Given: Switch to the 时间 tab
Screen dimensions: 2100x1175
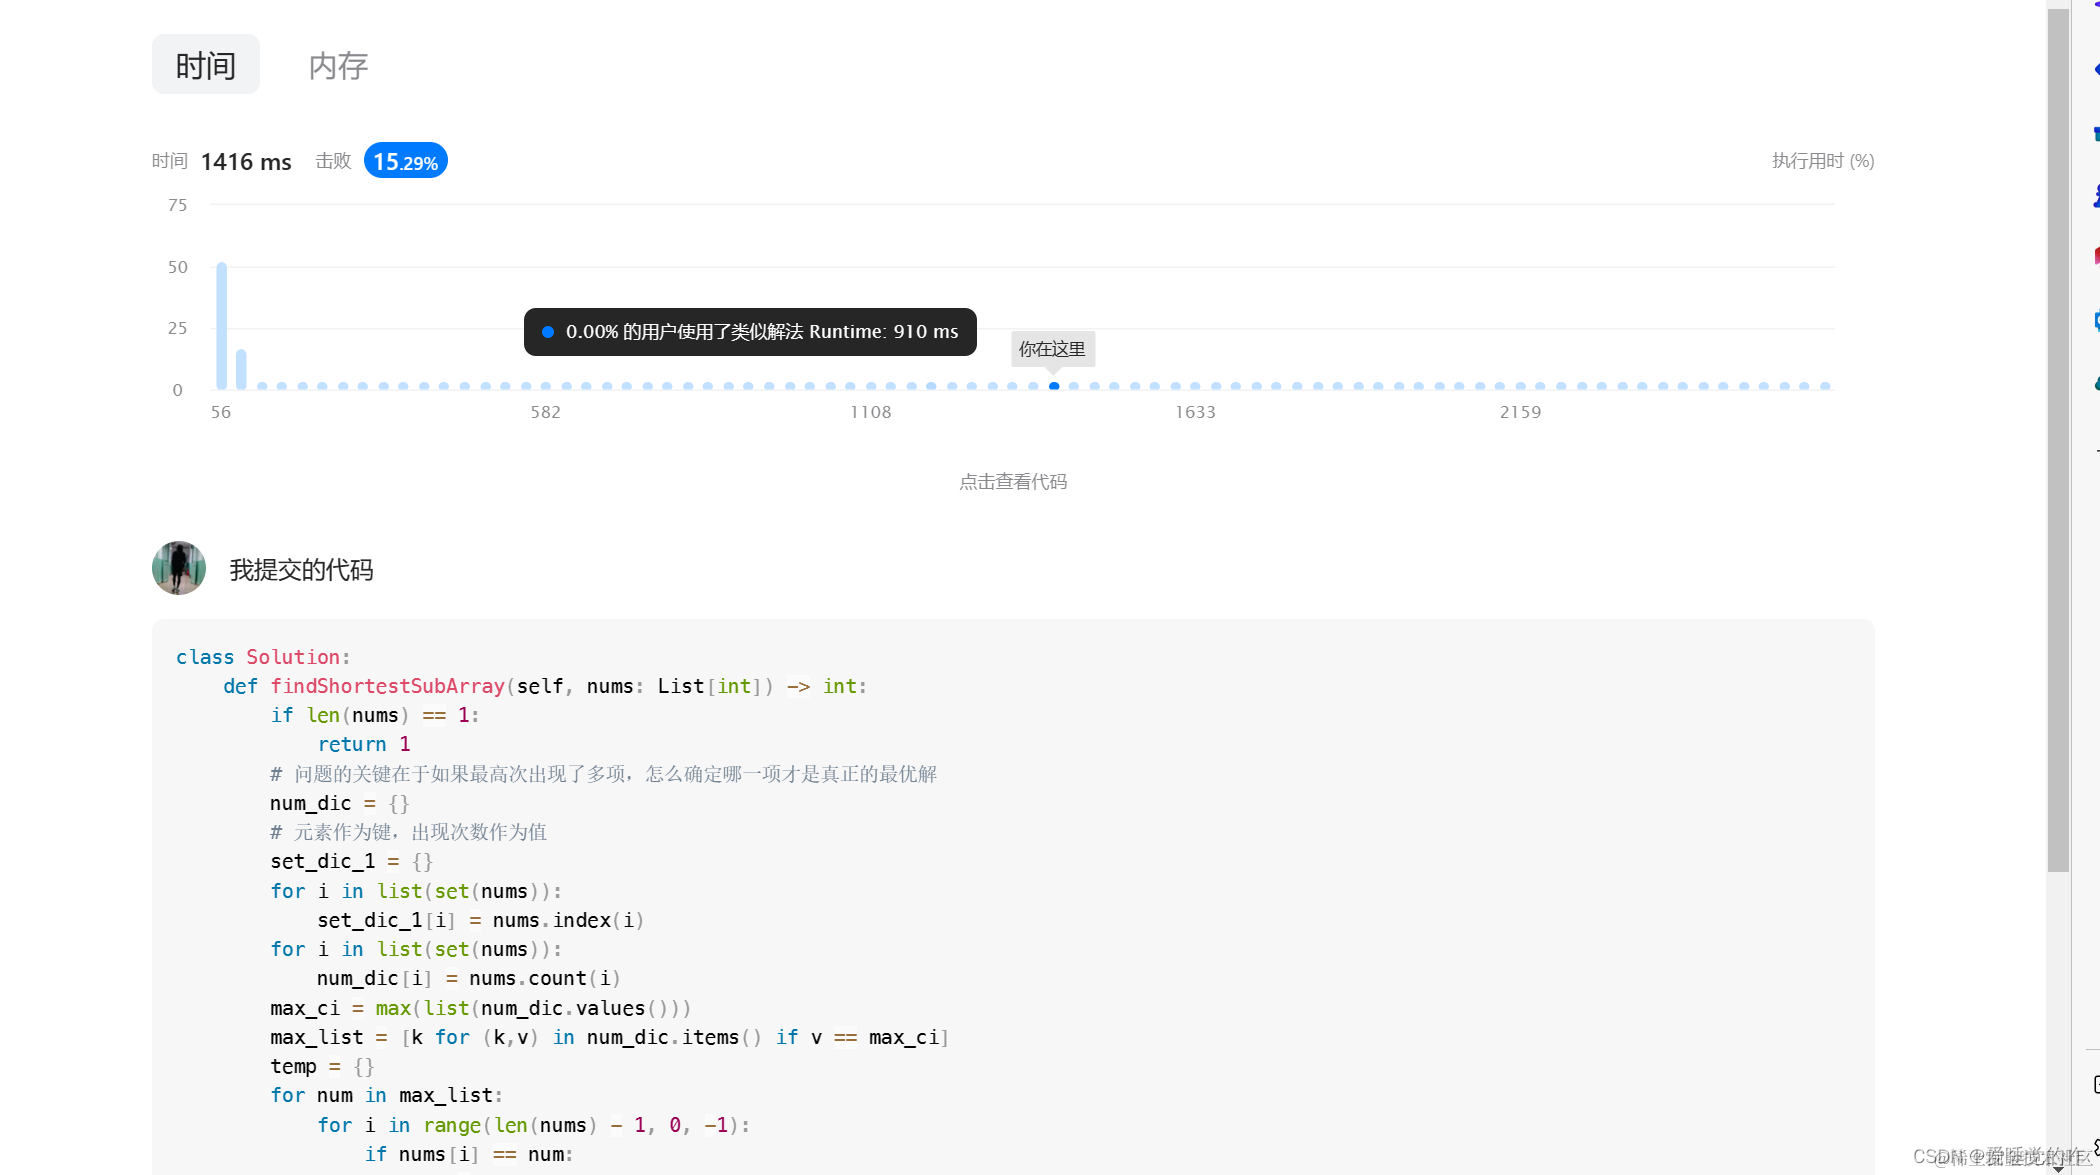Looking at the screenshot, I should pyautogui.click(x=205, y=65).
